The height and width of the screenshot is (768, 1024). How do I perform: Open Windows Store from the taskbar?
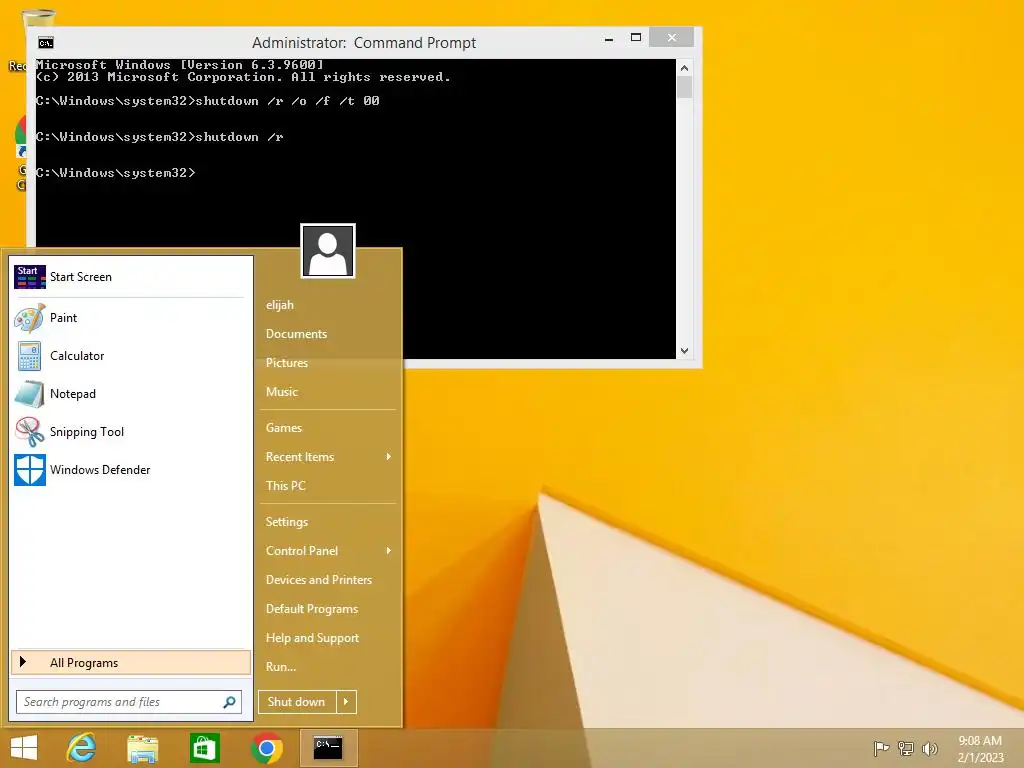click(x=204, y=748)
